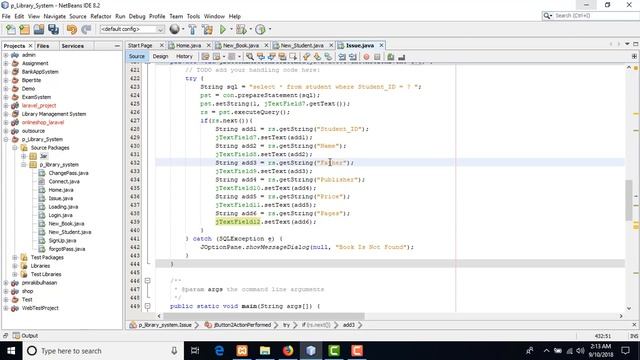Open the Debug Project dropdown arrow

click(250, 29)
